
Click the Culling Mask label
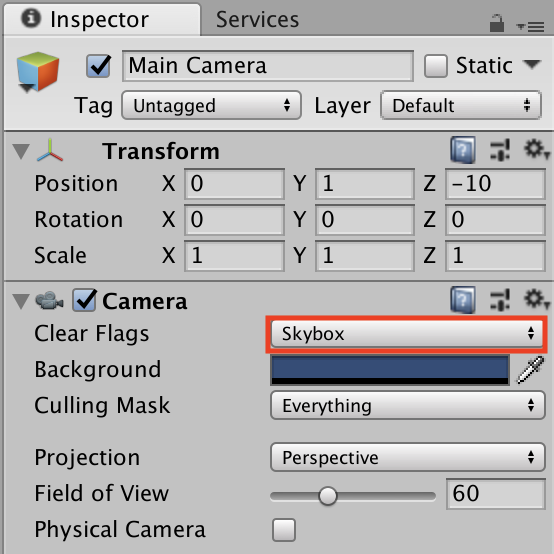point(102,405)
